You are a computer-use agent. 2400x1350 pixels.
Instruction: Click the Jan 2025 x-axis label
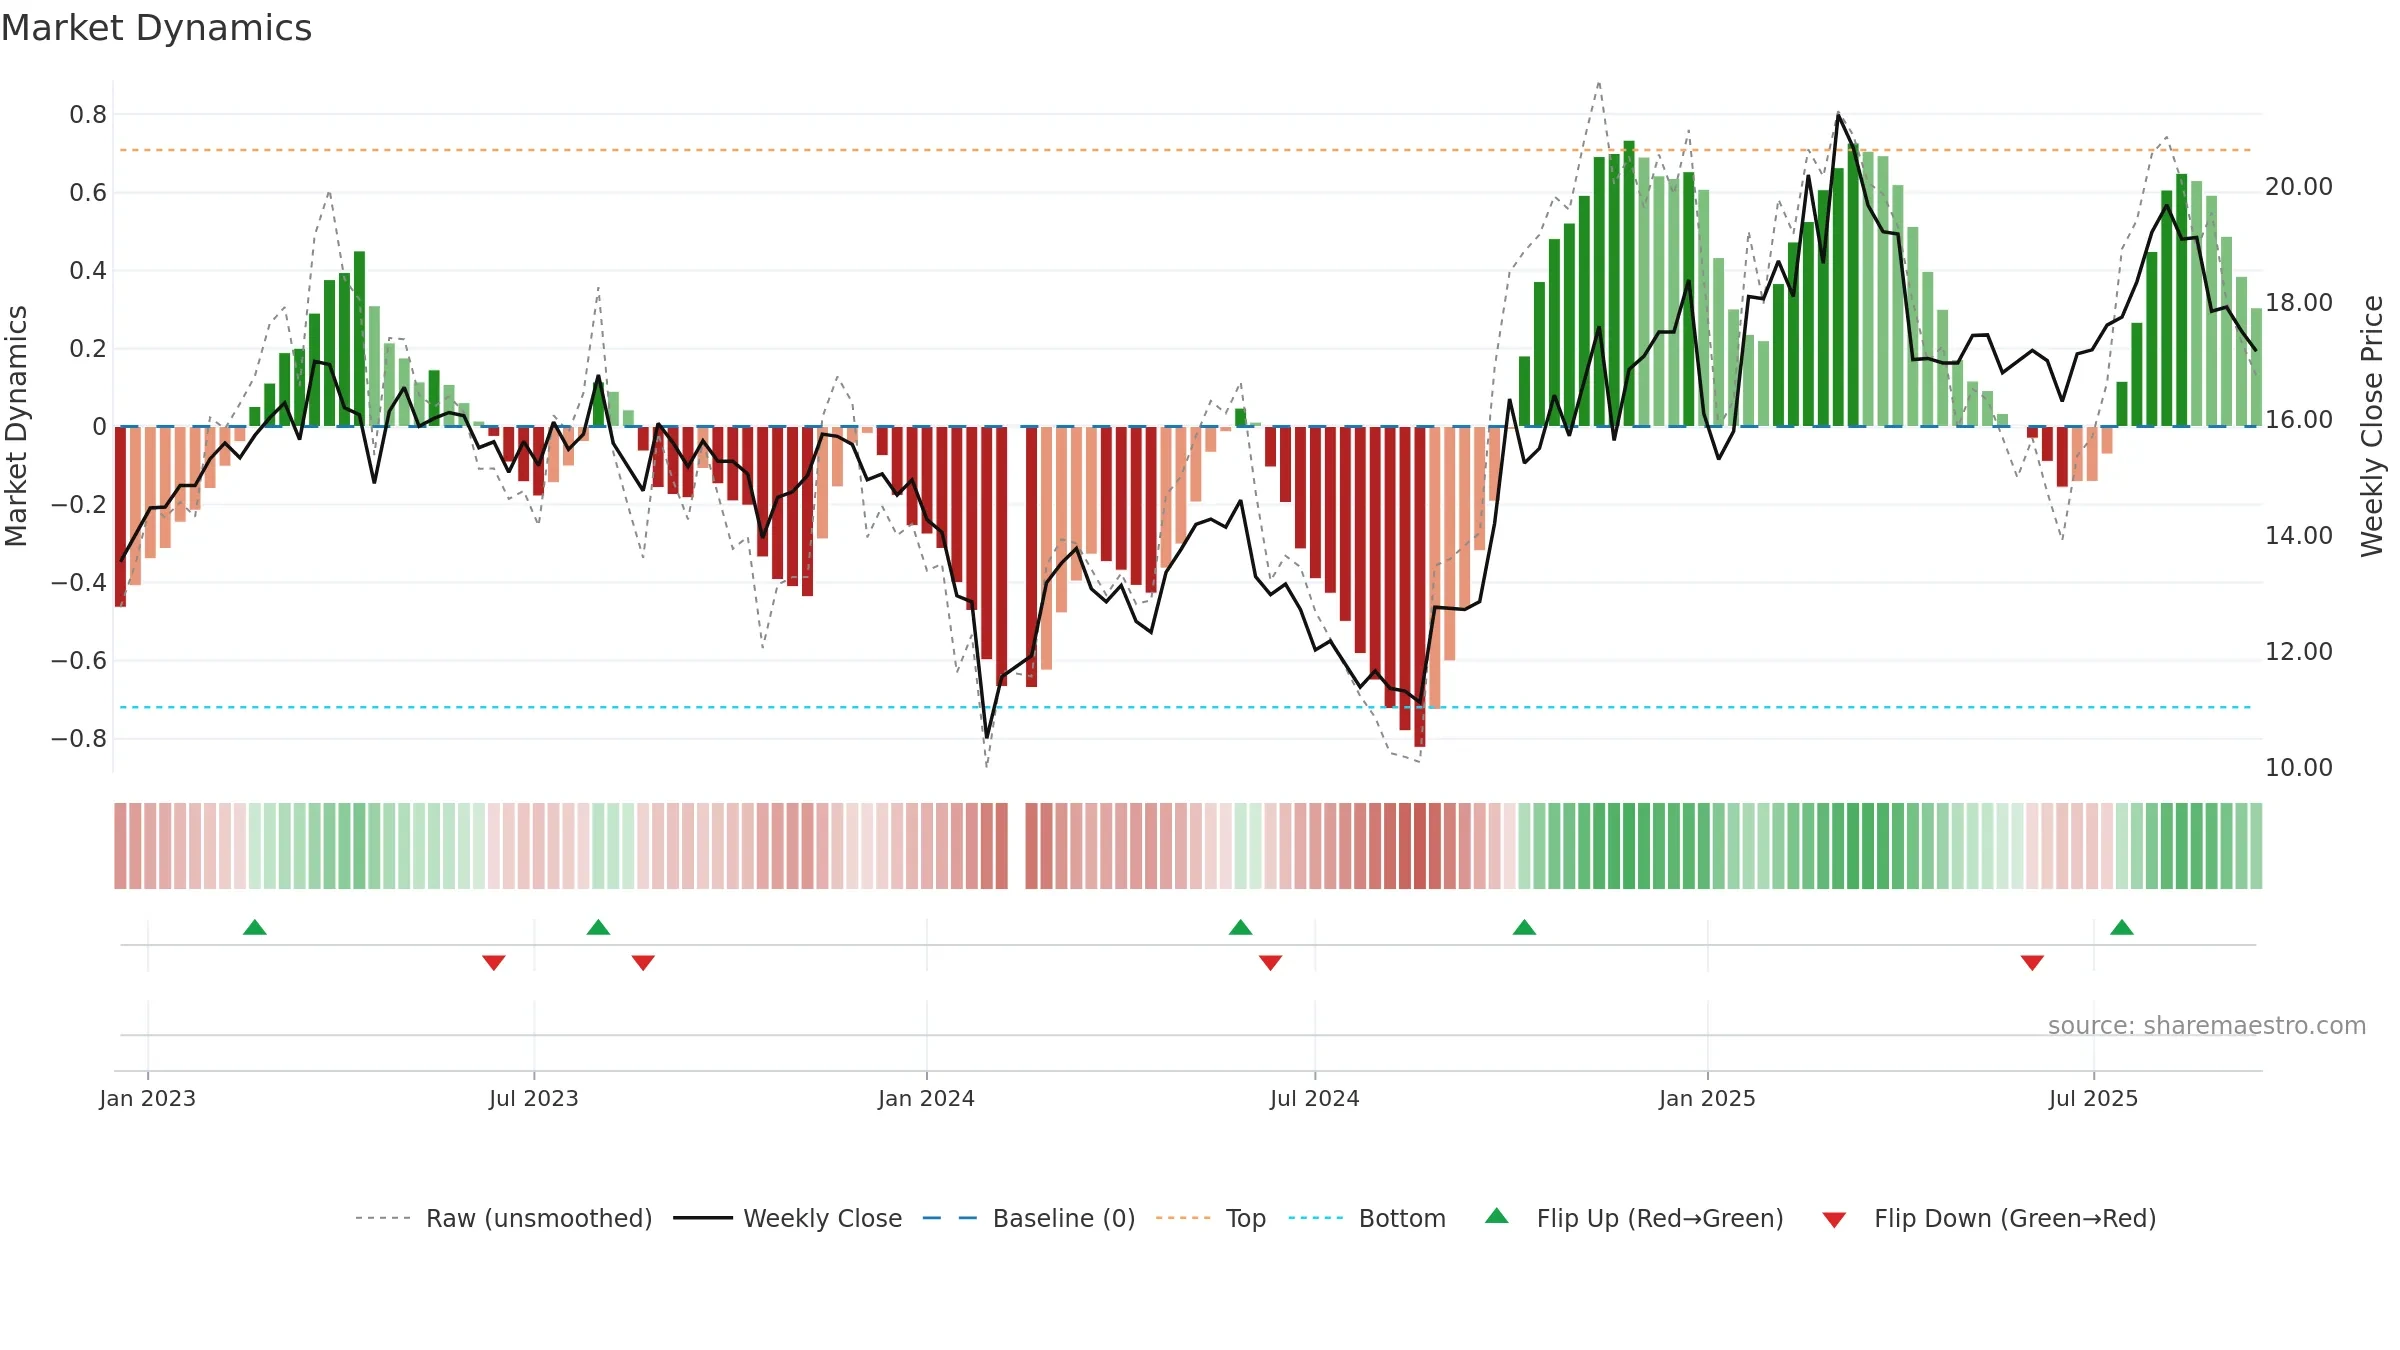(x=1707, y=1098)
